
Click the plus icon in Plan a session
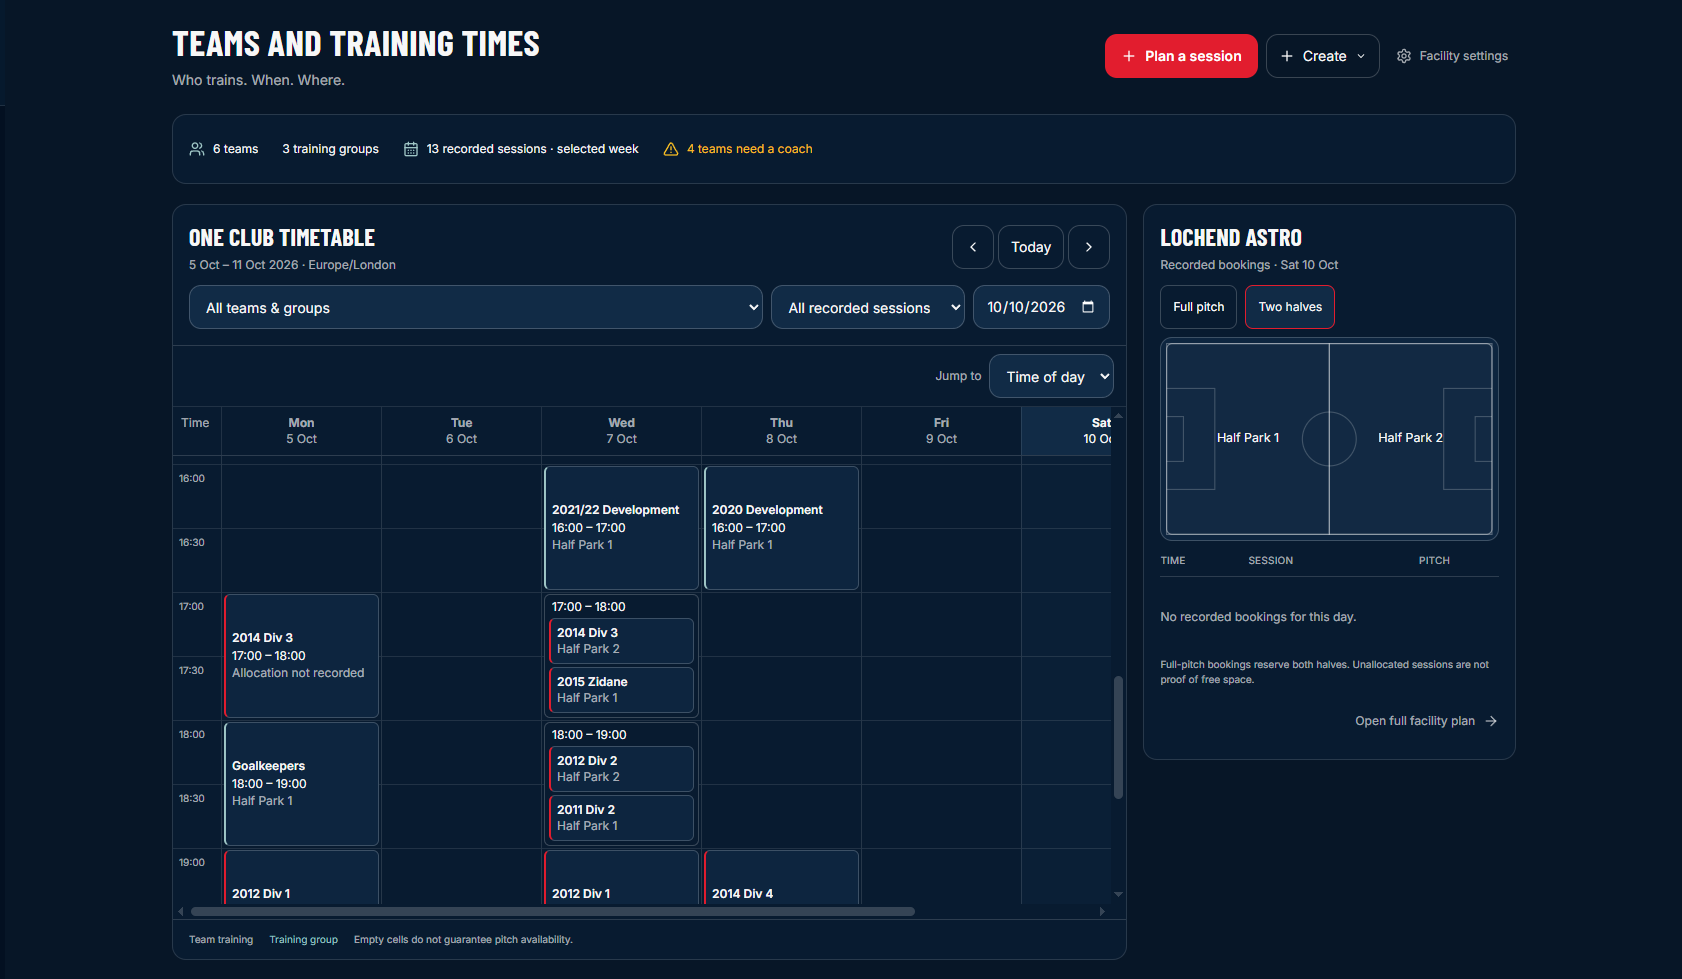click(1129, 56)
